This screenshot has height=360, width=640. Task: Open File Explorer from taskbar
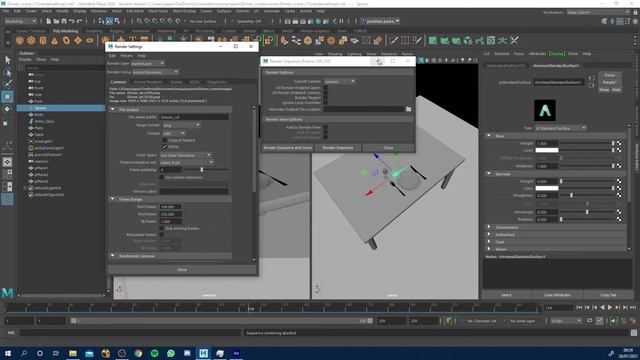tap(73, 353)
